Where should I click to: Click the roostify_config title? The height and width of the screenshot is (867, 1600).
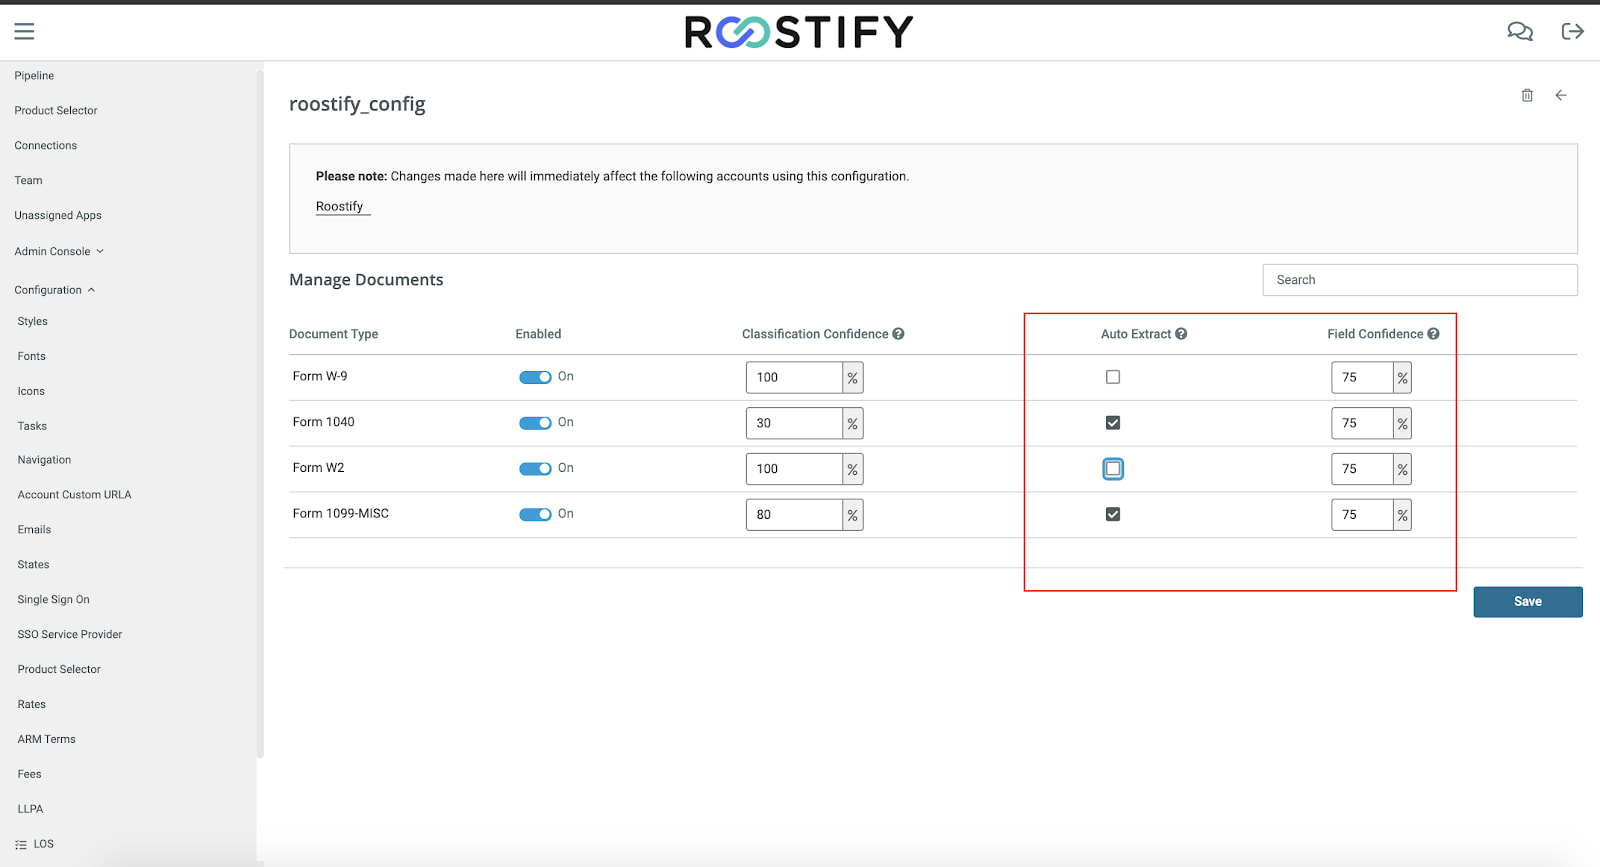[357, 104]
